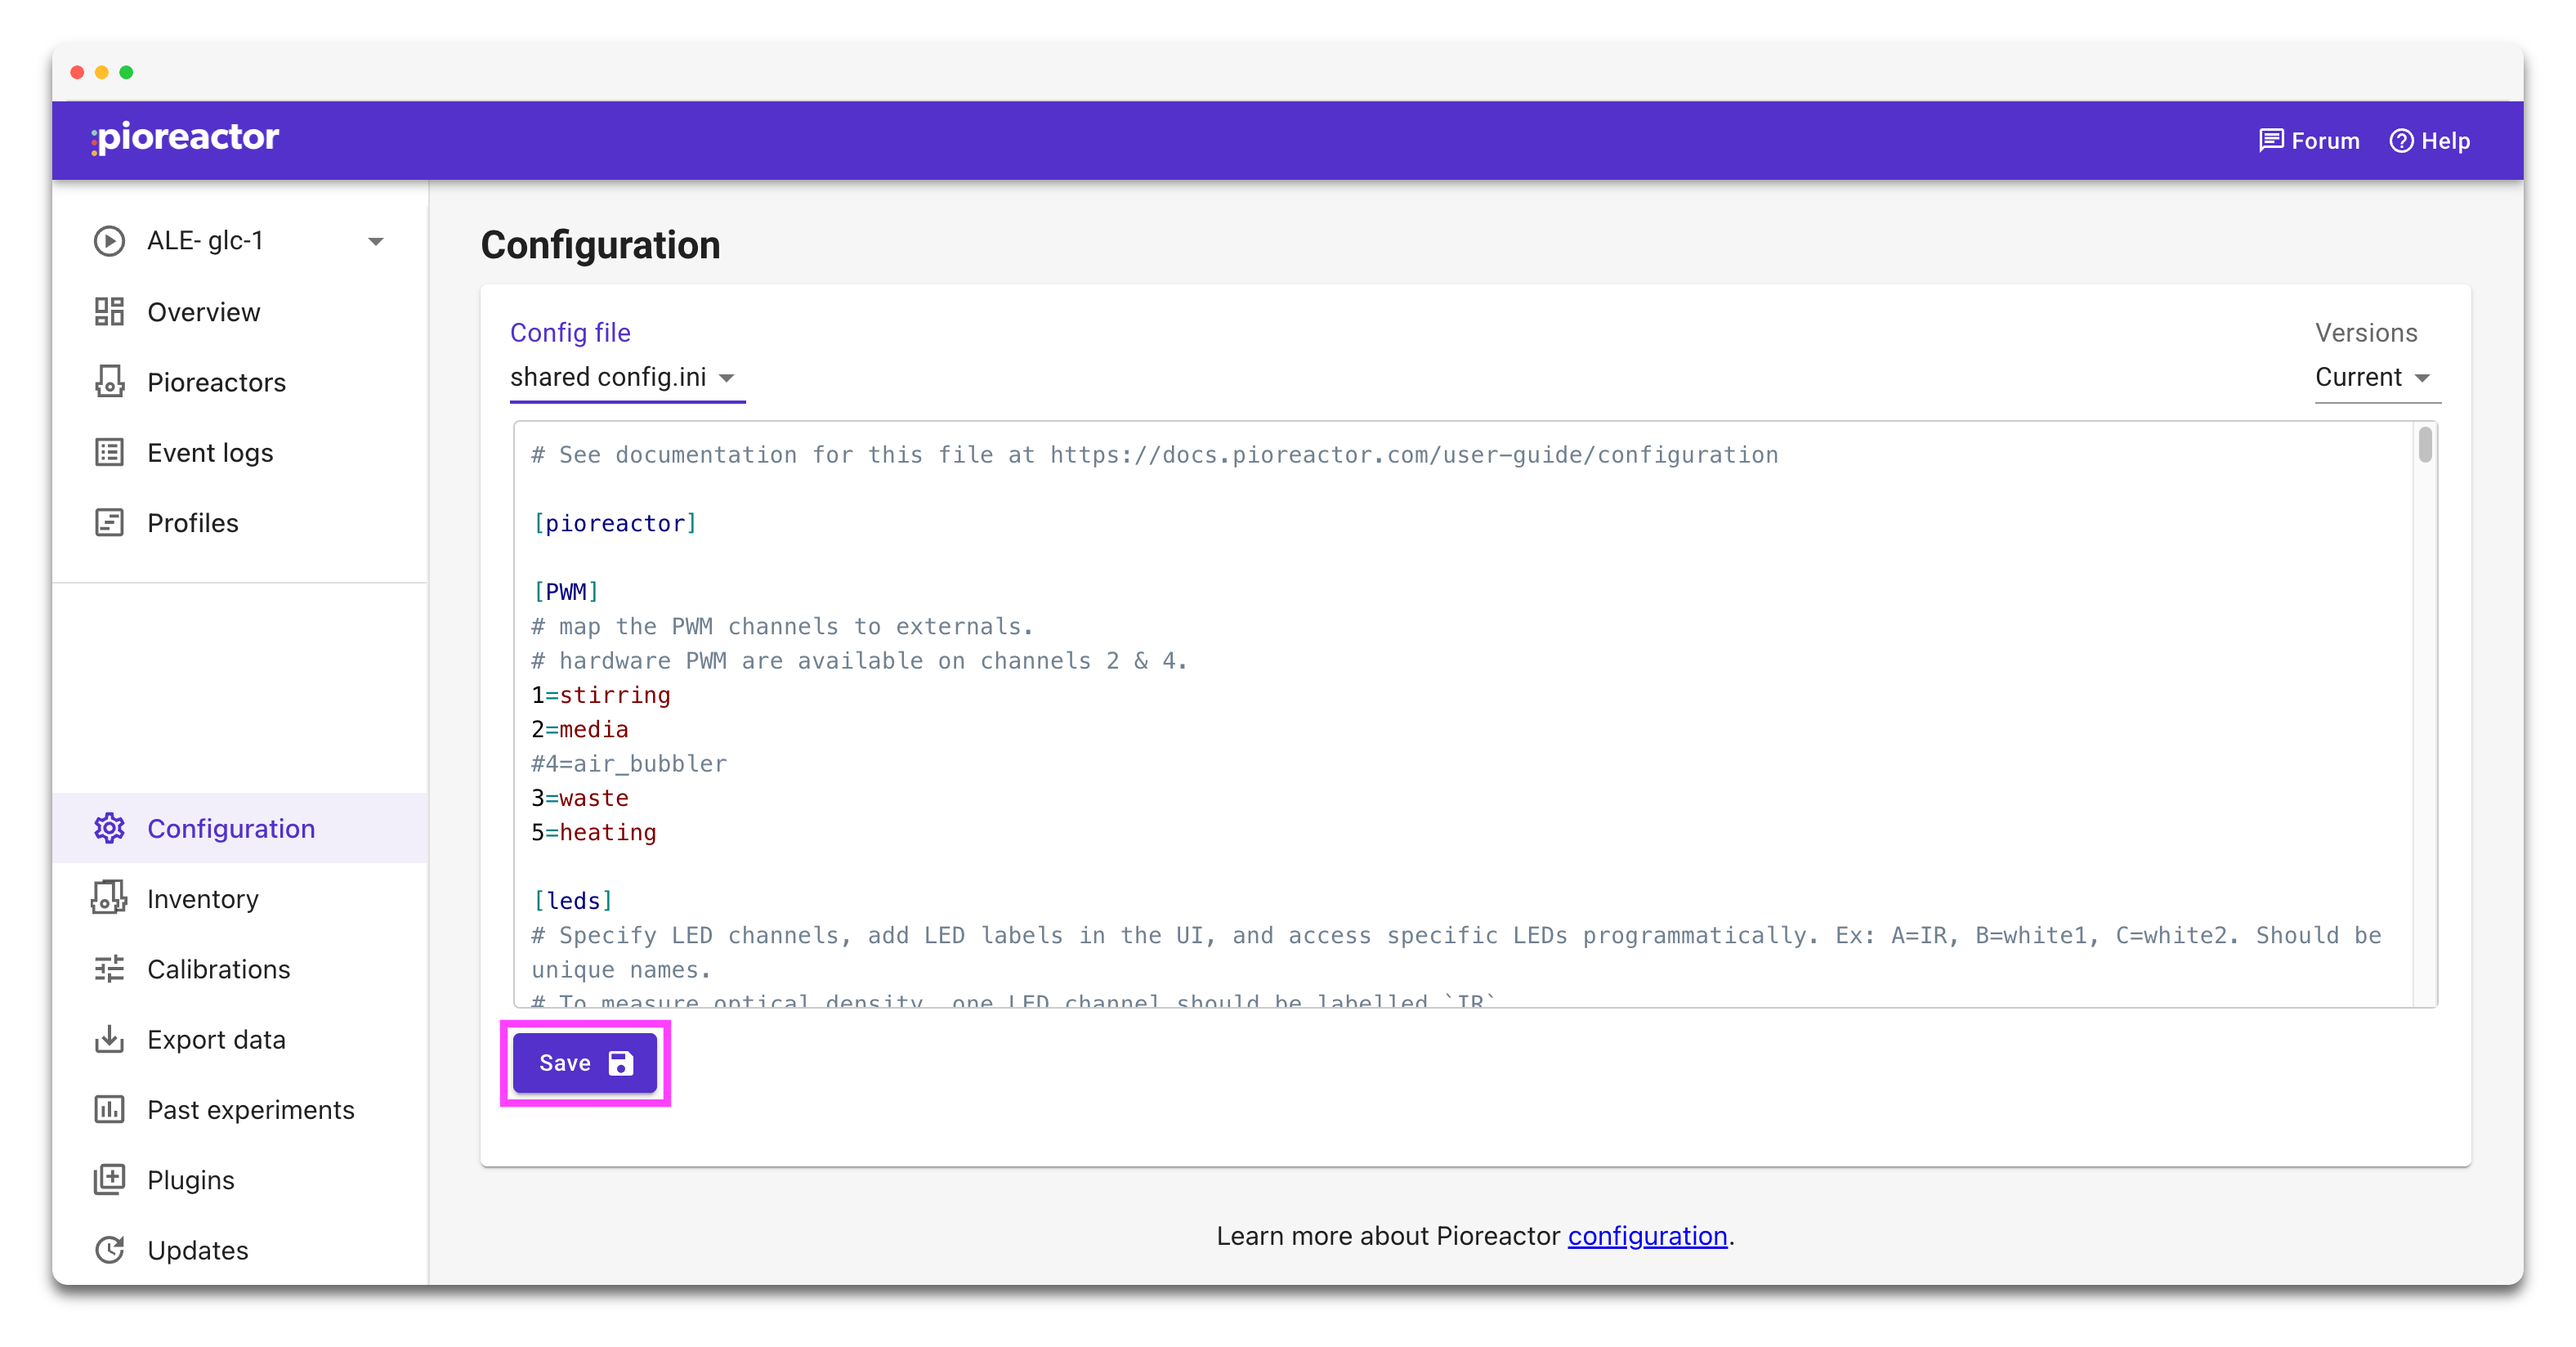Click the Plugins sidebar icon
This screenshot has height=1347, width=2576.
pos(110,1179)
